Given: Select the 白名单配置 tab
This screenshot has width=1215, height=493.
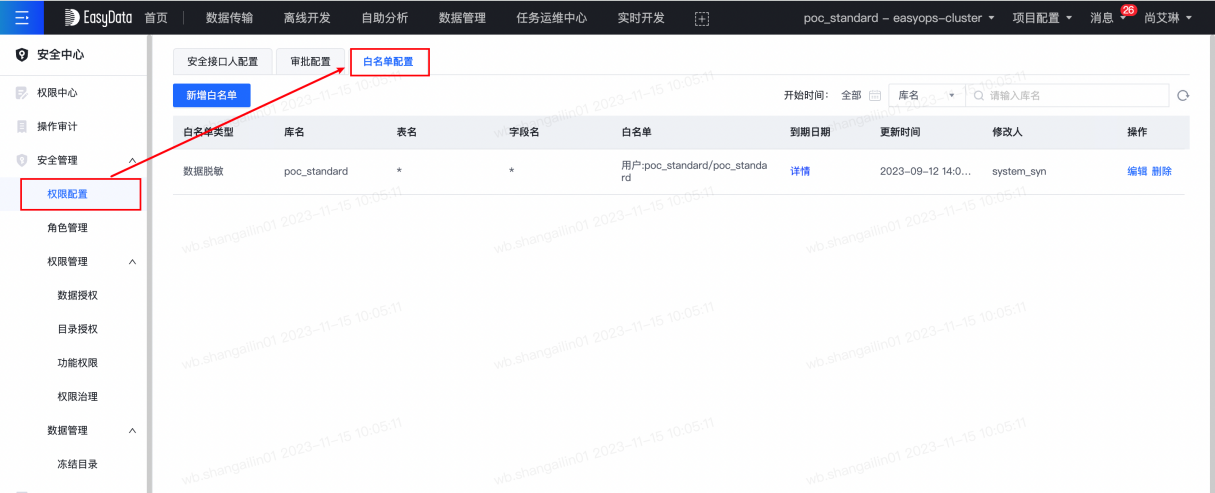Looking at the screenshot, I should tap(388, 61).
